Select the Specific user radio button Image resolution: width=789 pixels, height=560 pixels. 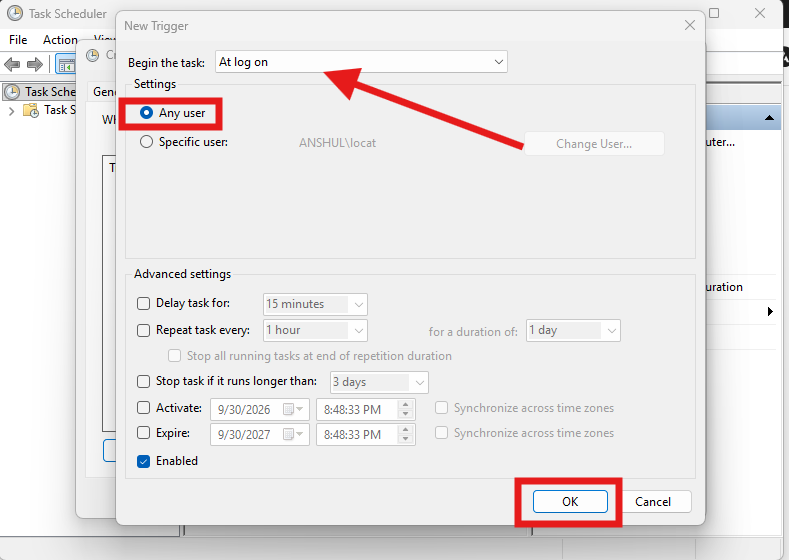tap(146, 142)
